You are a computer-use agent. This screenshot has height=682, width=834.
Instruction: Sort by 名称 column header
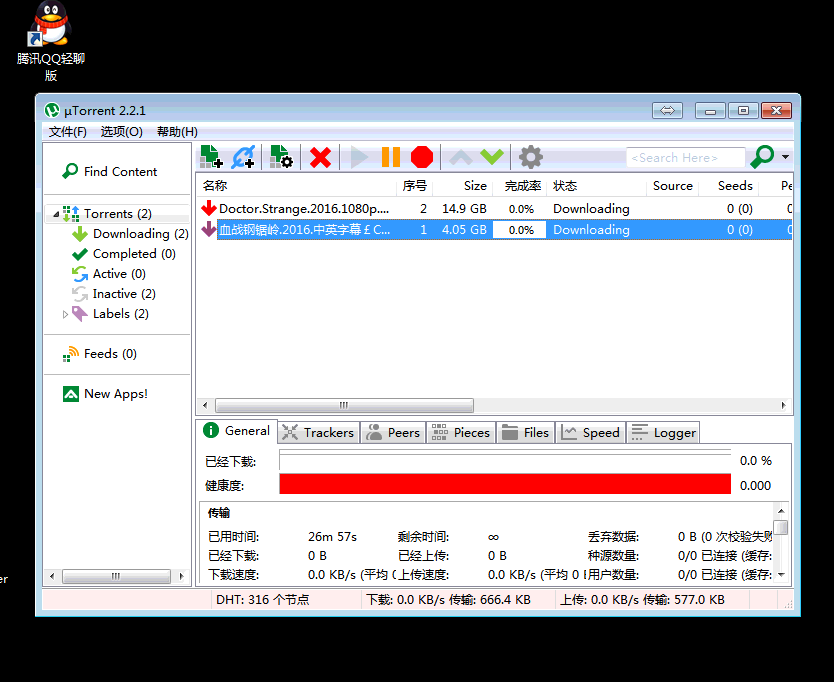(298, 186)
